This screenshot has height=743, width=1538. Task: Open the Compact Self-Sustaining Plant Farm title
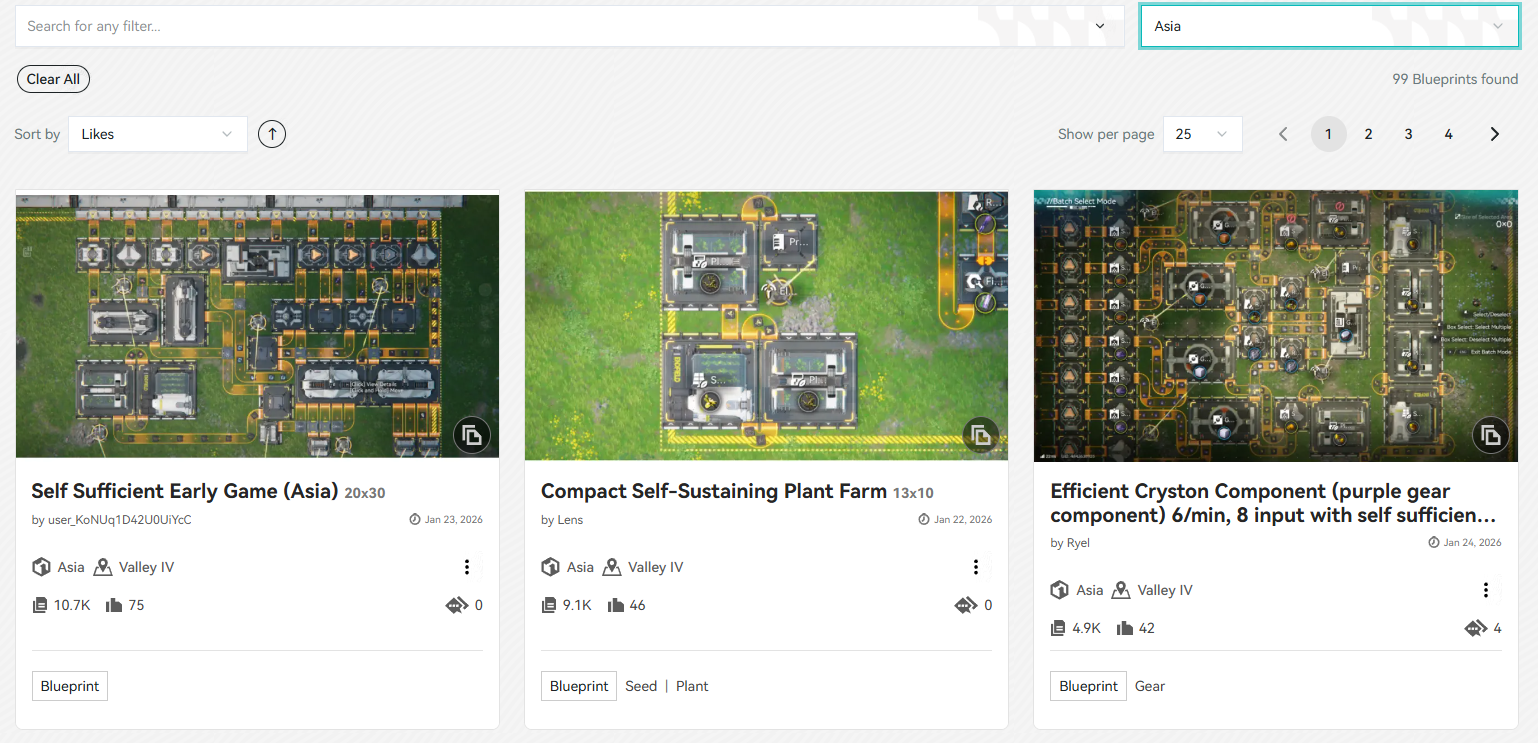714,491
